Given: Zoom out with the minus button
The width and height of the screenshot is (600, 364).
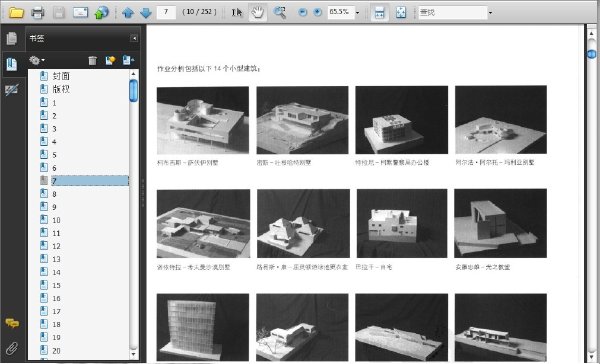Looking at the screenshot, I should [x=302, y=12].
